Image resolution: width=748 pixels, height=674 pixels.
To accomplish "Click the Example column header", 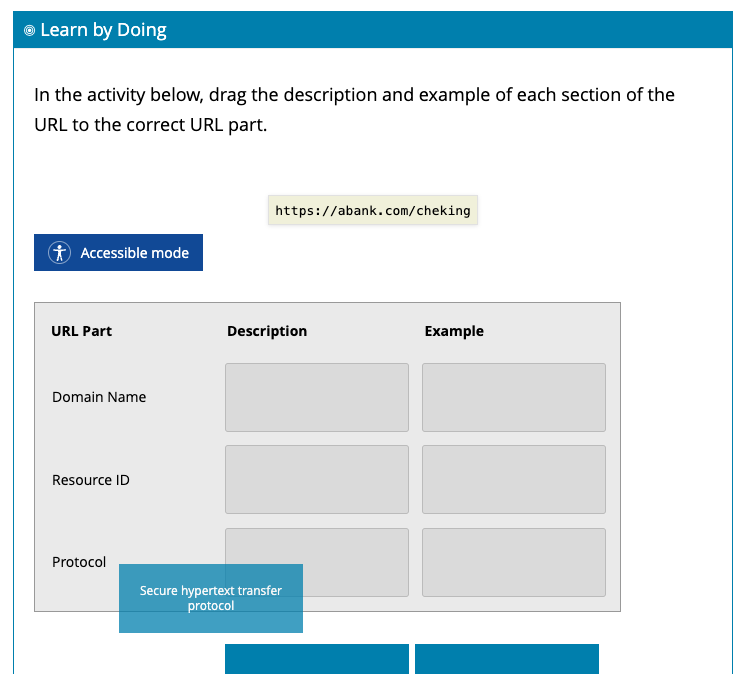I will click(x=454, y=331).
